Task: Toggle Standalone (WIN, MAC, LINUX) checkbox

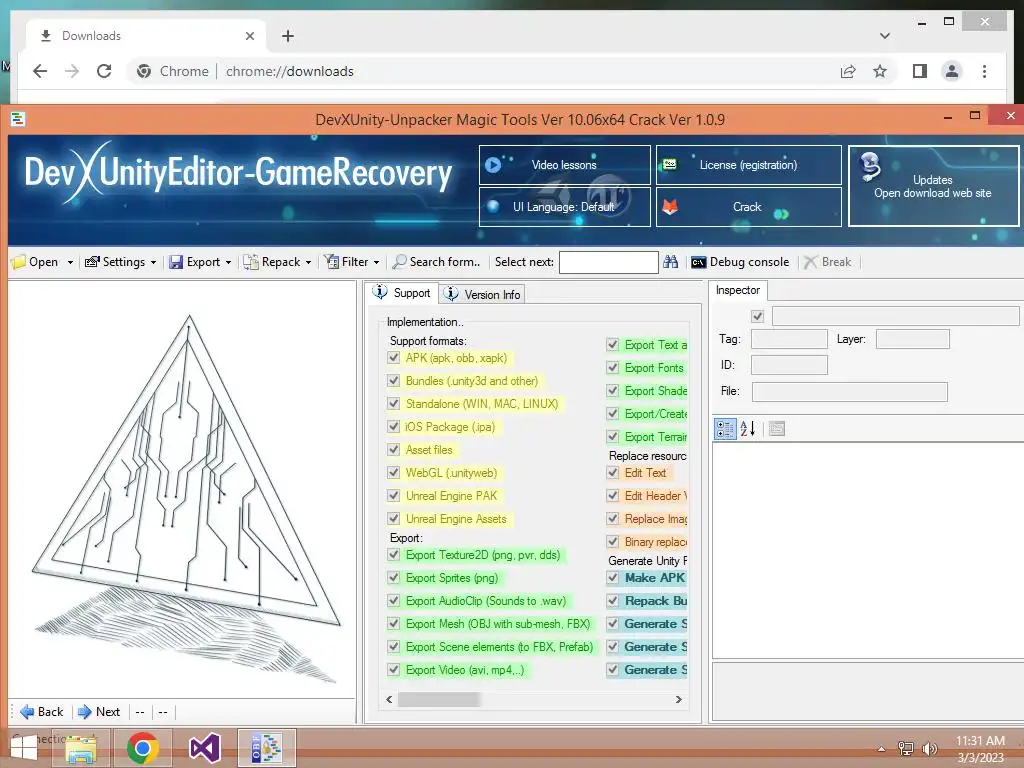Action: coord(393,404)
